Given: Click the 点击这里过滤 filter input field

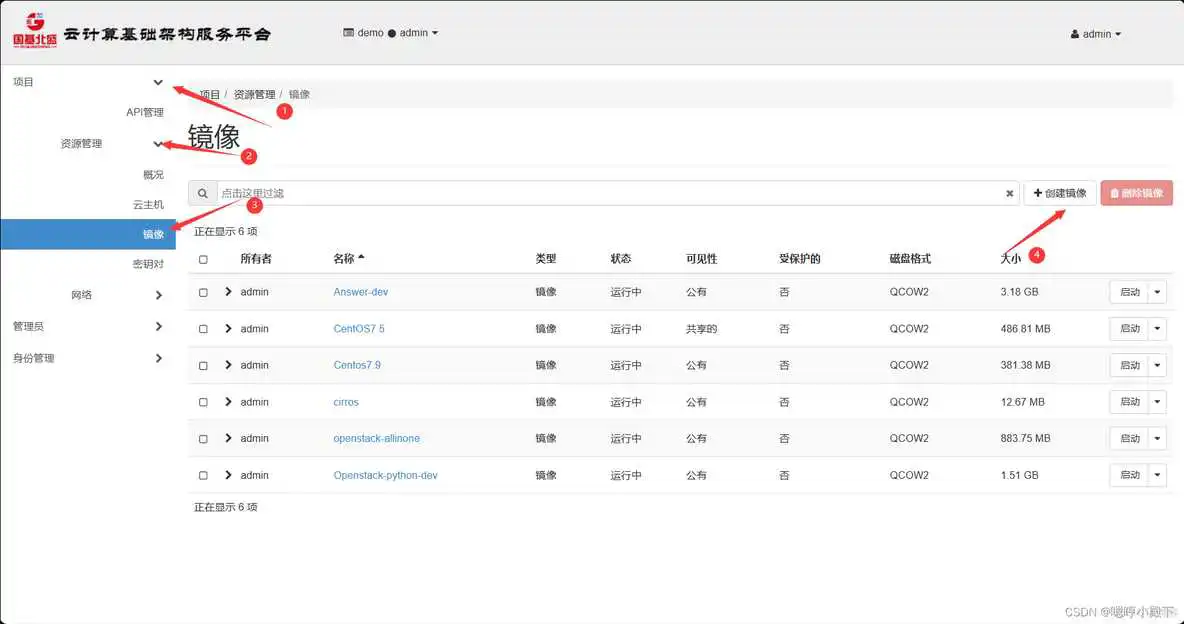Looking at the screenshot, I should coord(400,193).
